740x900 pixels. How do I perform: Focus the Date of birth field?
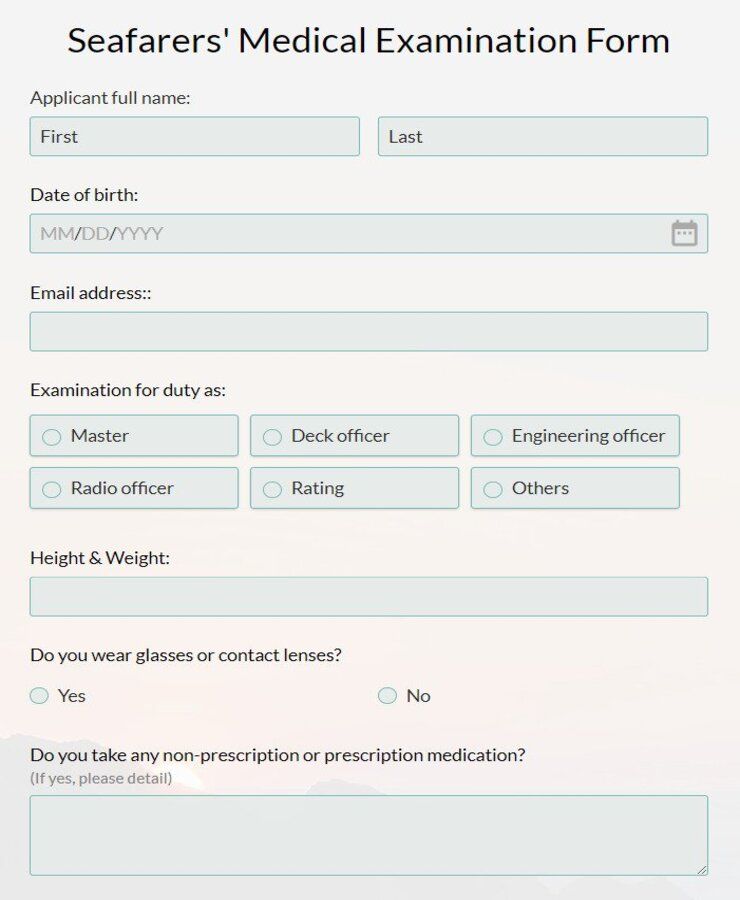[300, 233]
